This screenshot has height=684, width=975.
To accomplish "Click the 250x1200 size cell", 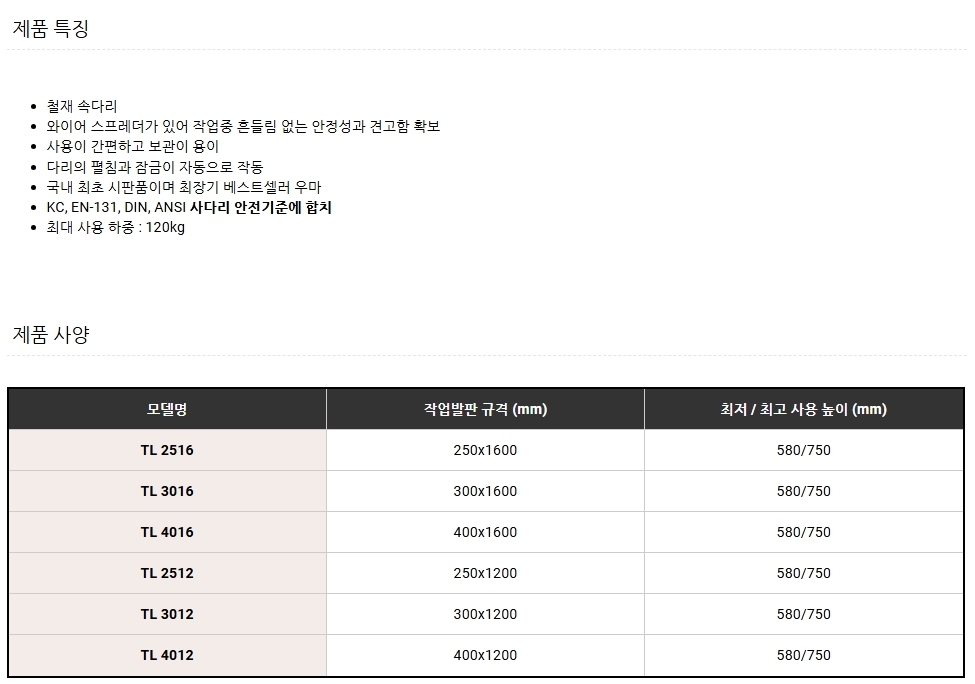I will click(x=485, y=573).
